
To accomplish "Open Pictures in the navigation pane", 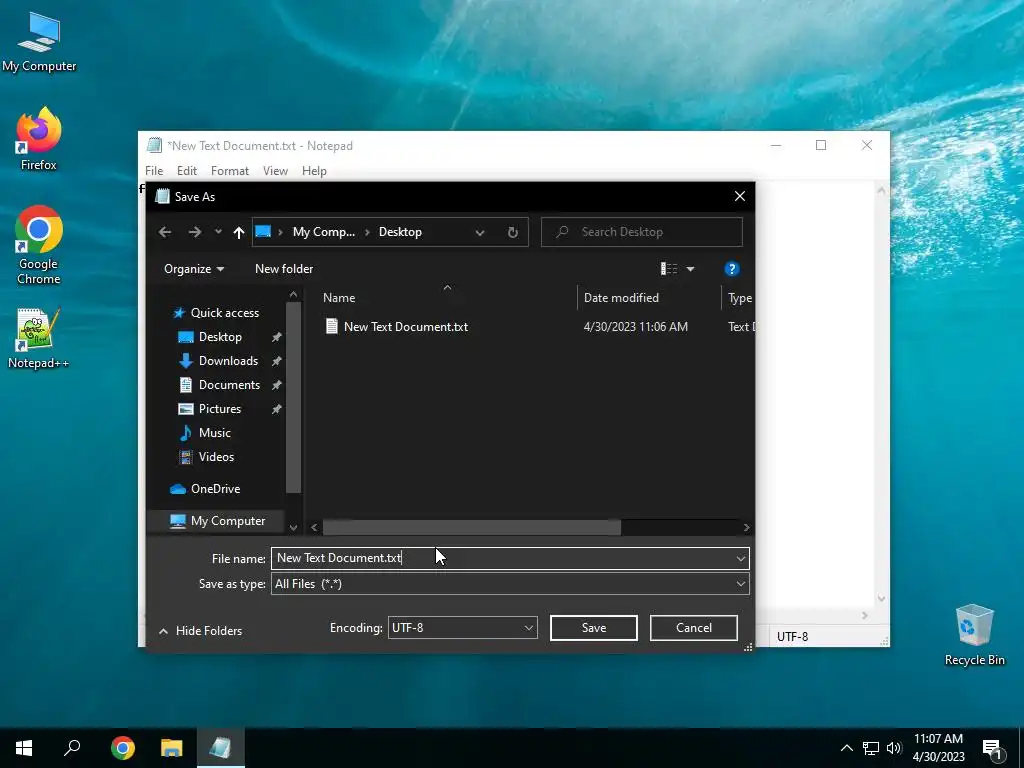I will 219,409.
